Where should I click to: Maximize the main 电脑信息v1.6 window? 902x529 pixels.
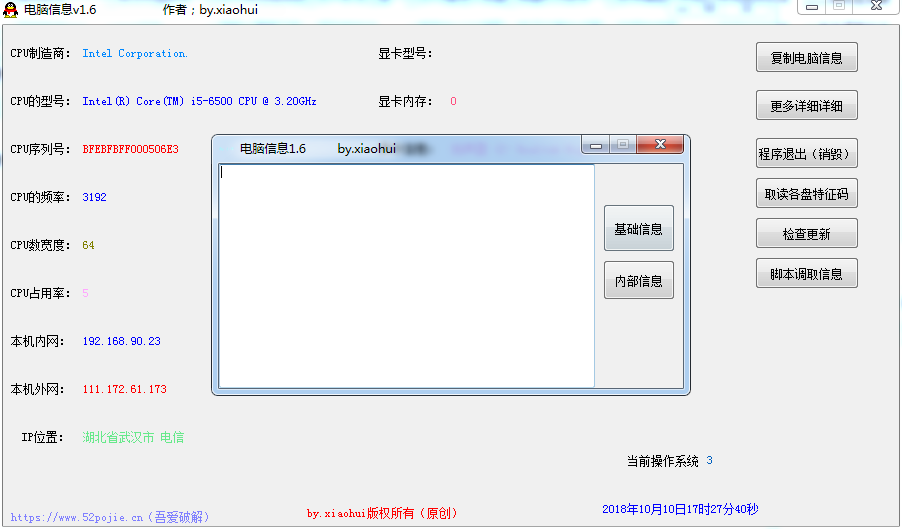839,6
